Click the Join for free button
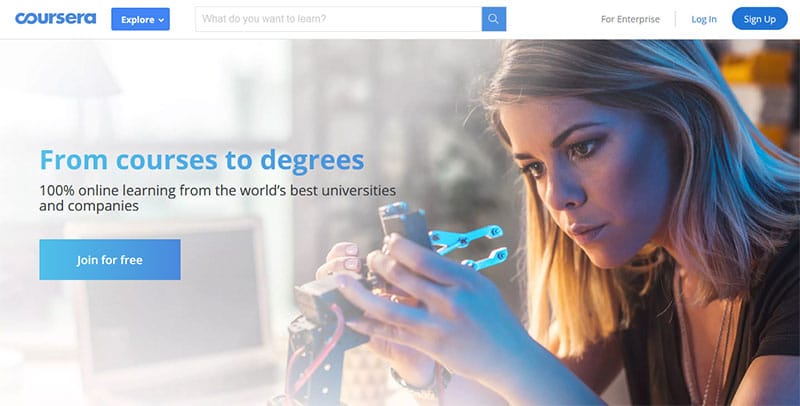Viewport: 800px width, 406px height. coord(110,260)
